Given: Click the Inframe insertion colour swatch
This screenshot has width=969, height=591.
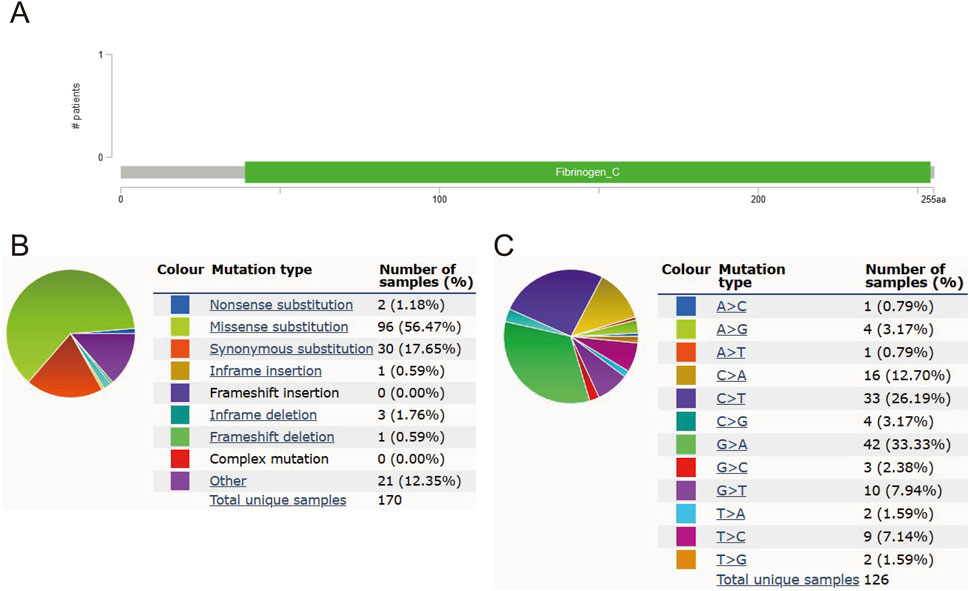Looking at the screenshot, I should click(180, 371).
